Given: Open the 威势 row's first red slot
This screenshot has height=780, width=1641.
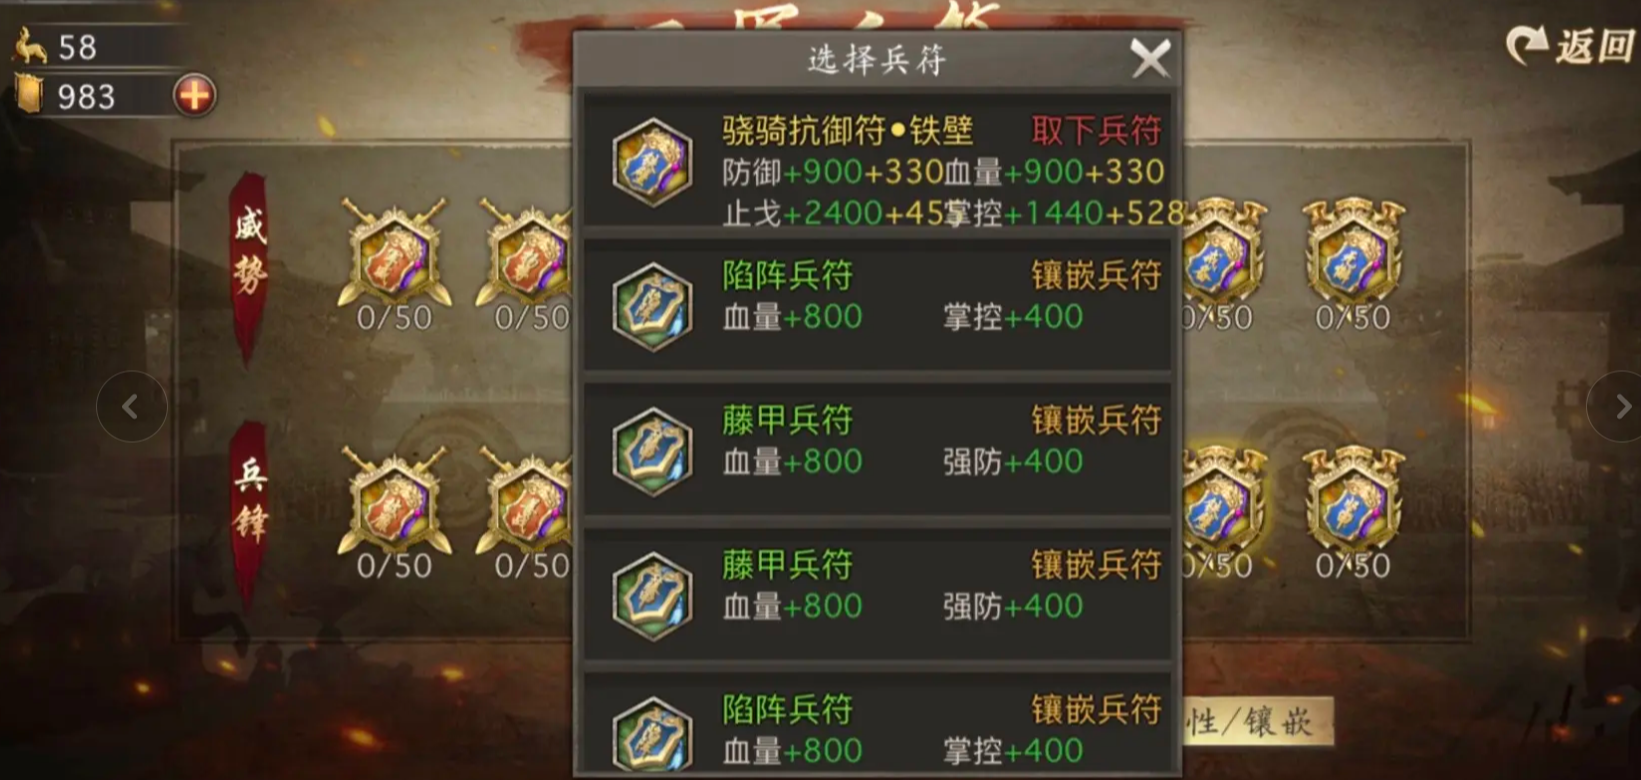Looking at the screenshot, I should [x=395, y=254].
